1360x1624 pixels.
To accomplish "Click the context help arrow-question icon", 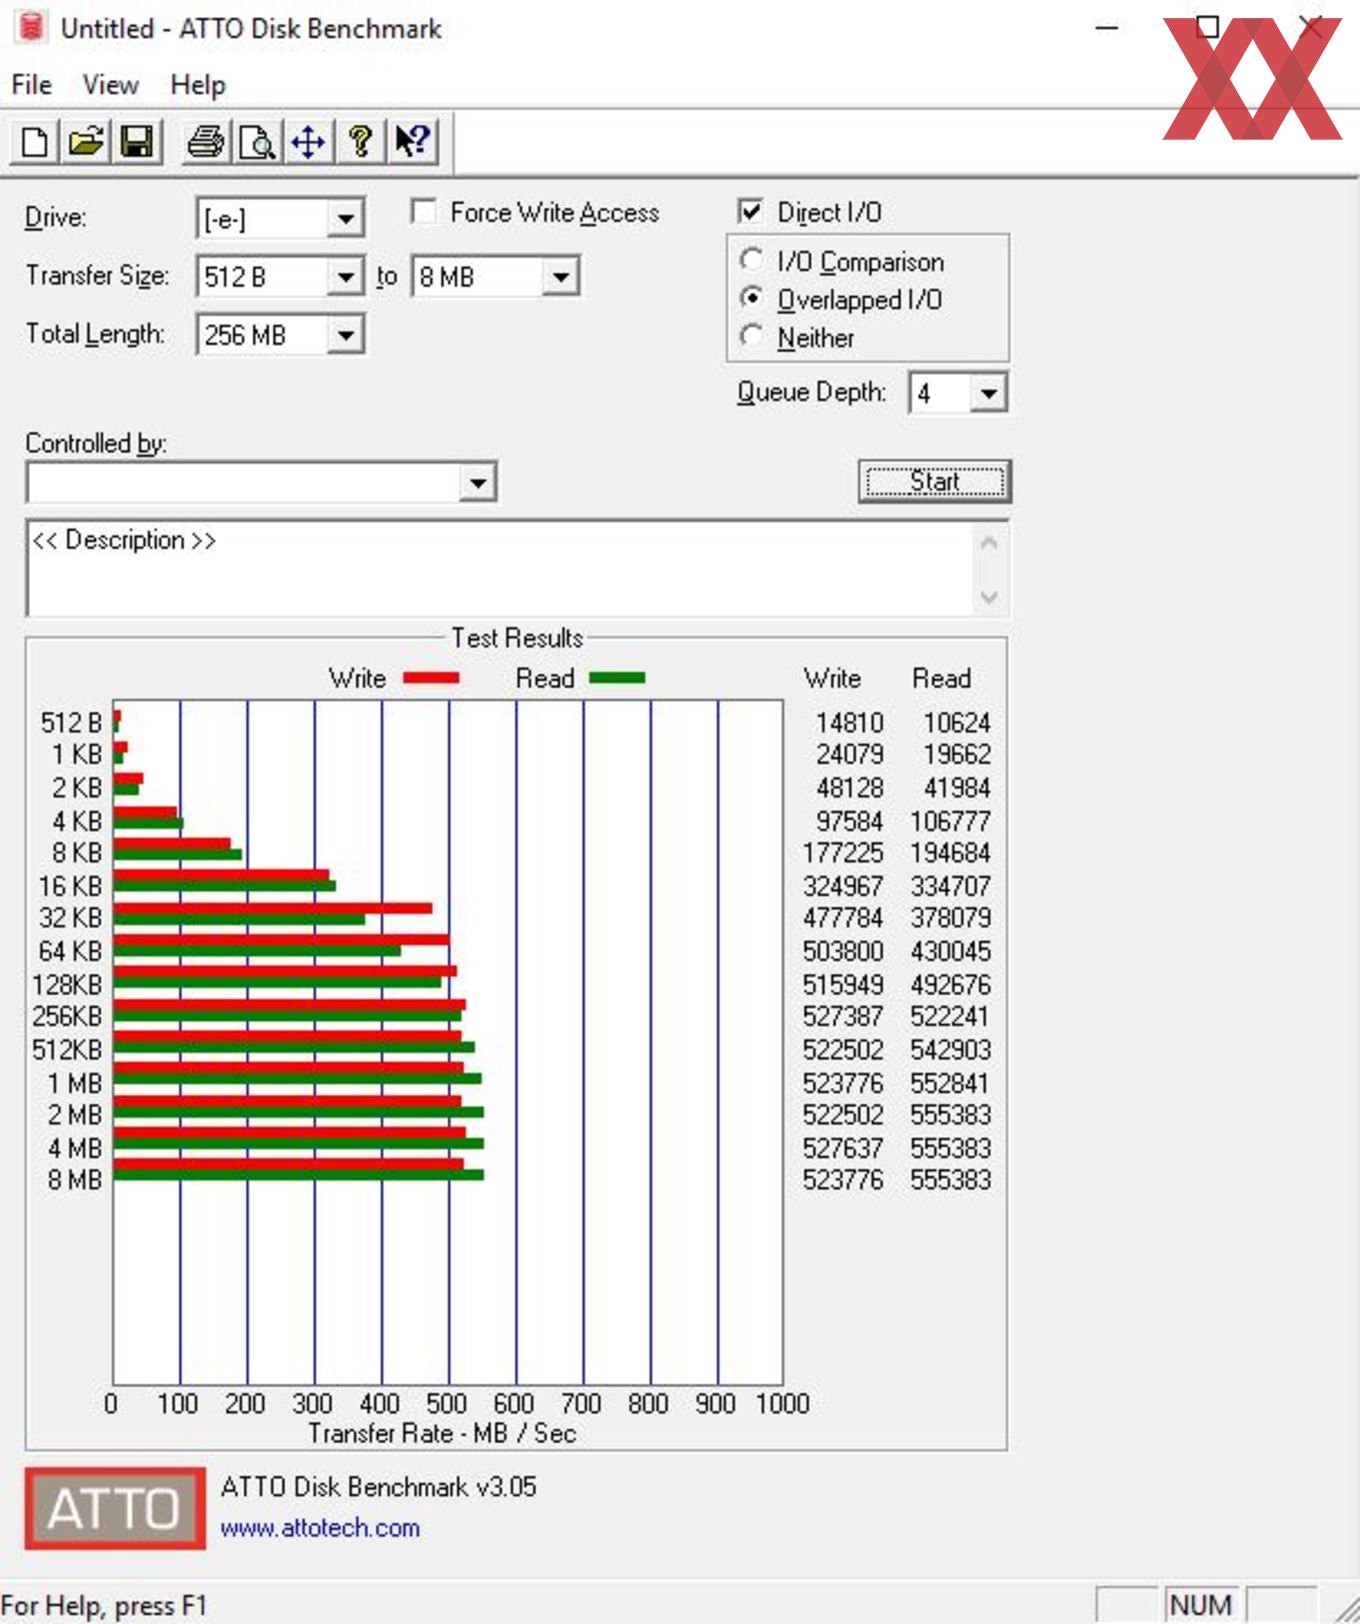I will [412, 141].
